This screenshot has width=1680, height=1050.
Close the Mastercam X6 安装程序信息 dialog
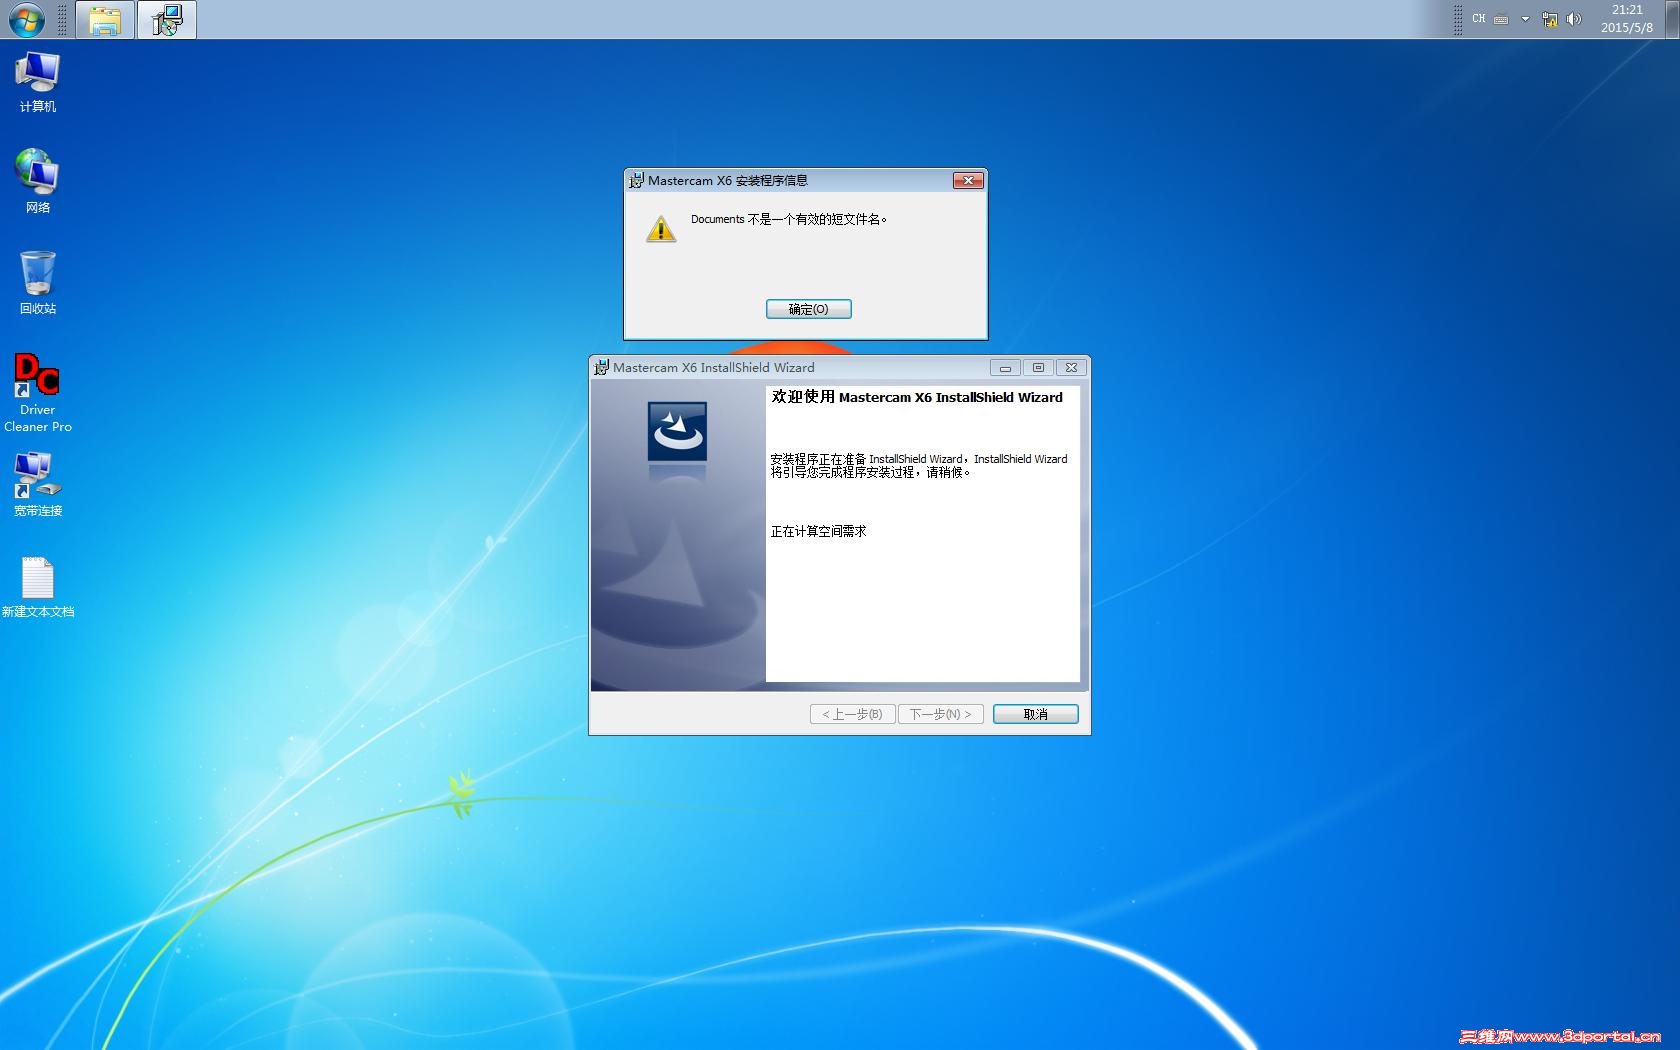pyautogui.click(x=968, y=180)
